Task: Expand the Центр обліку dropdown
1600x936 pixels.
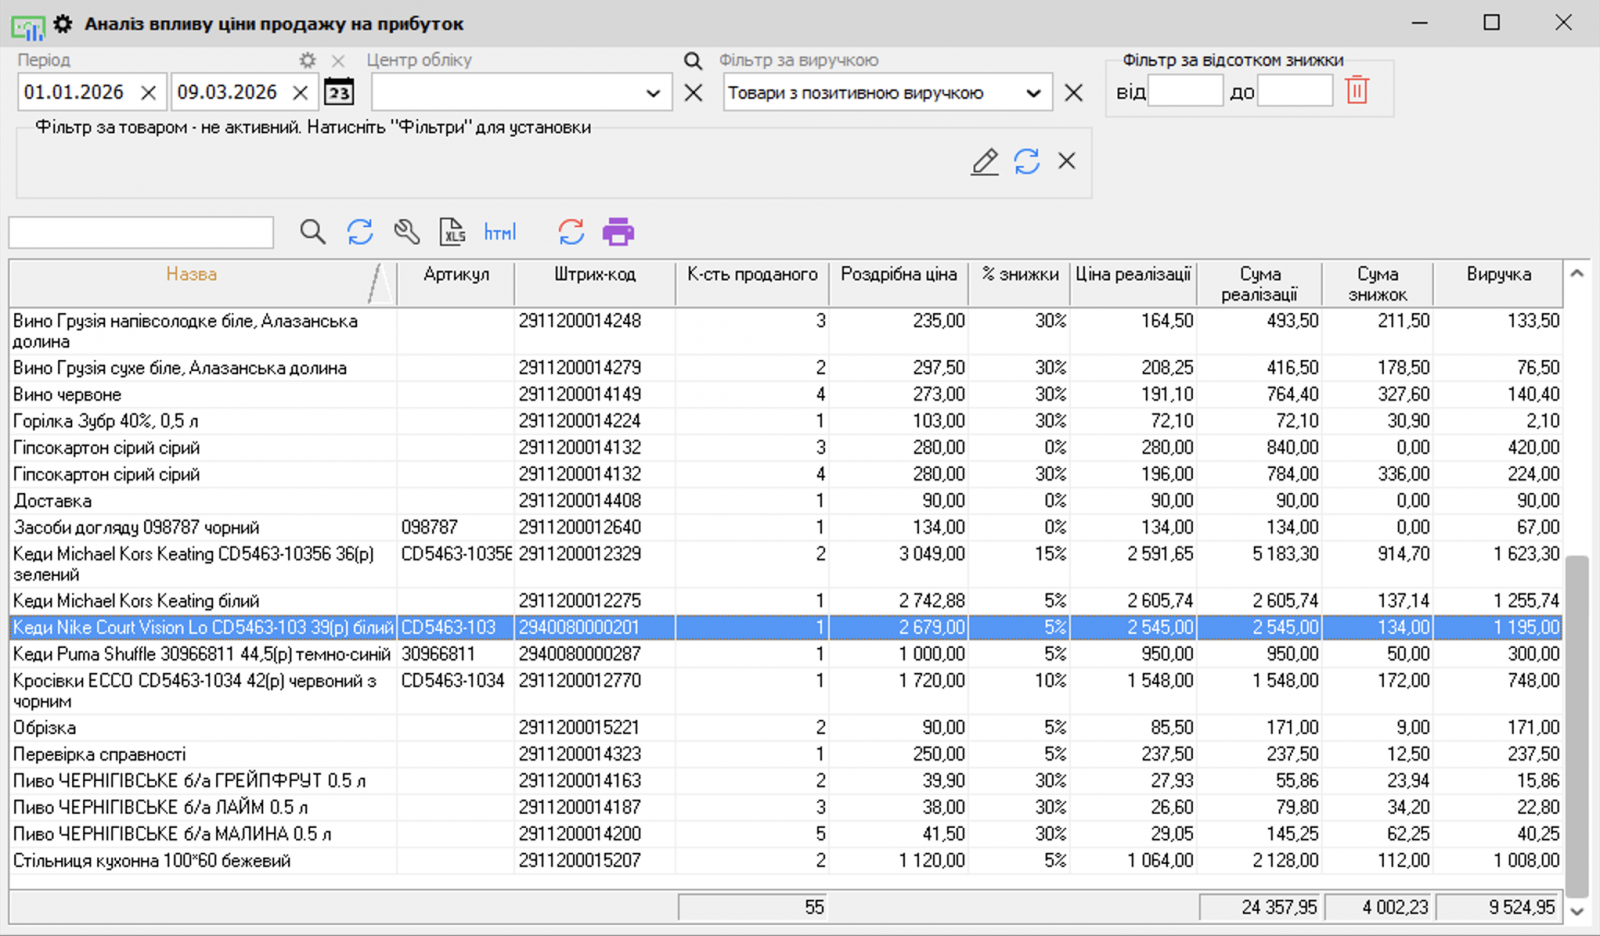Action: coord(653,93)
